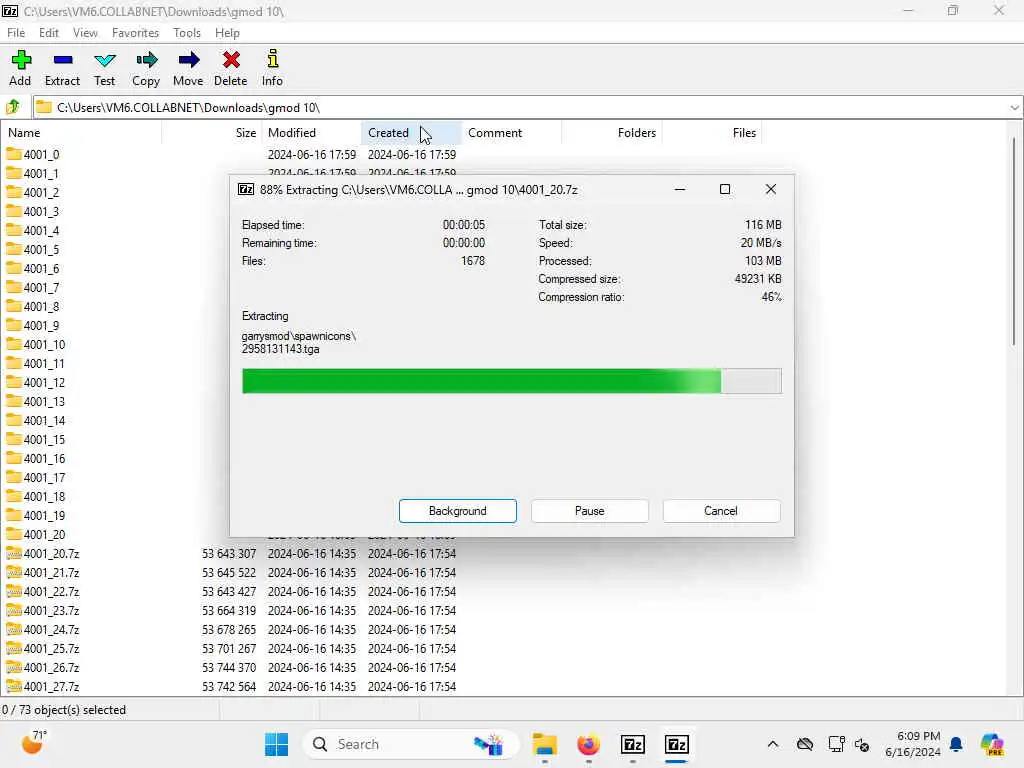Open the Edit menu
Image resolution: width=1024 pixels, height=768 pixels.
(x=48, y=33)
